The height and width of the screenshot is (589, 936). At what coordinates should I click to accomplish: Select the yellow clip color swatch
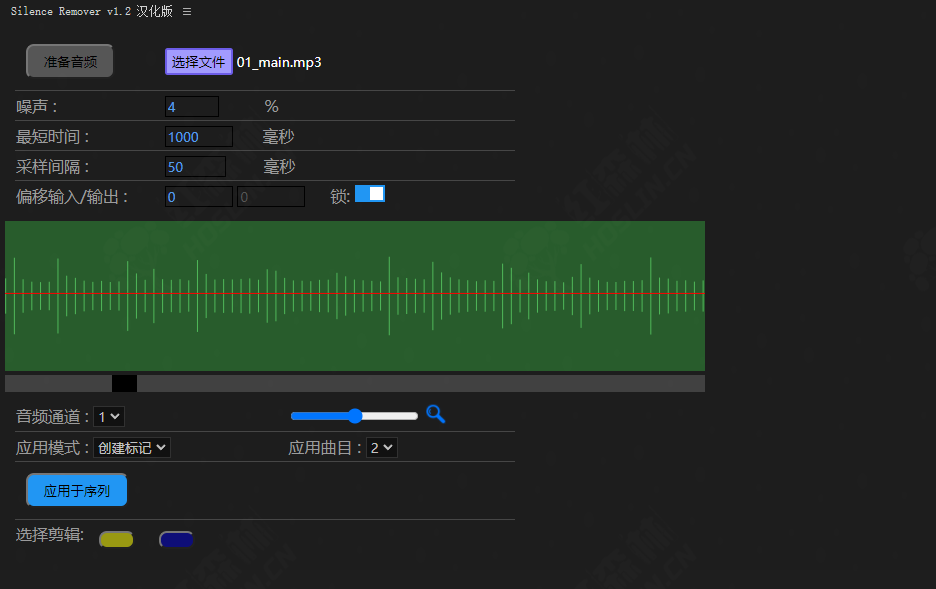pyautogui.click(x=115, y=538)
